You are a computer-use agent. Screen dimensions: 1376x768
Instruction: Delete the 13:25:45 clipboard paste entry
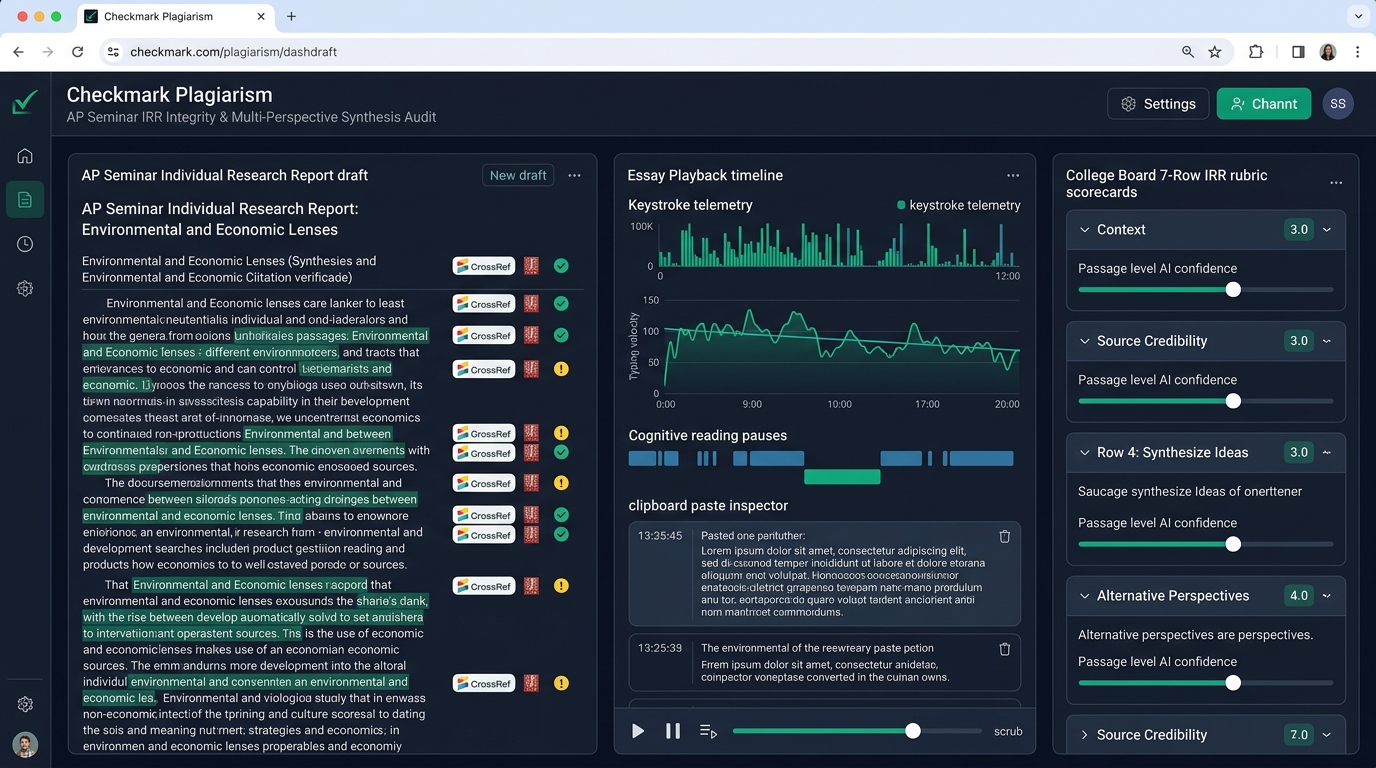pos(1005,537)
